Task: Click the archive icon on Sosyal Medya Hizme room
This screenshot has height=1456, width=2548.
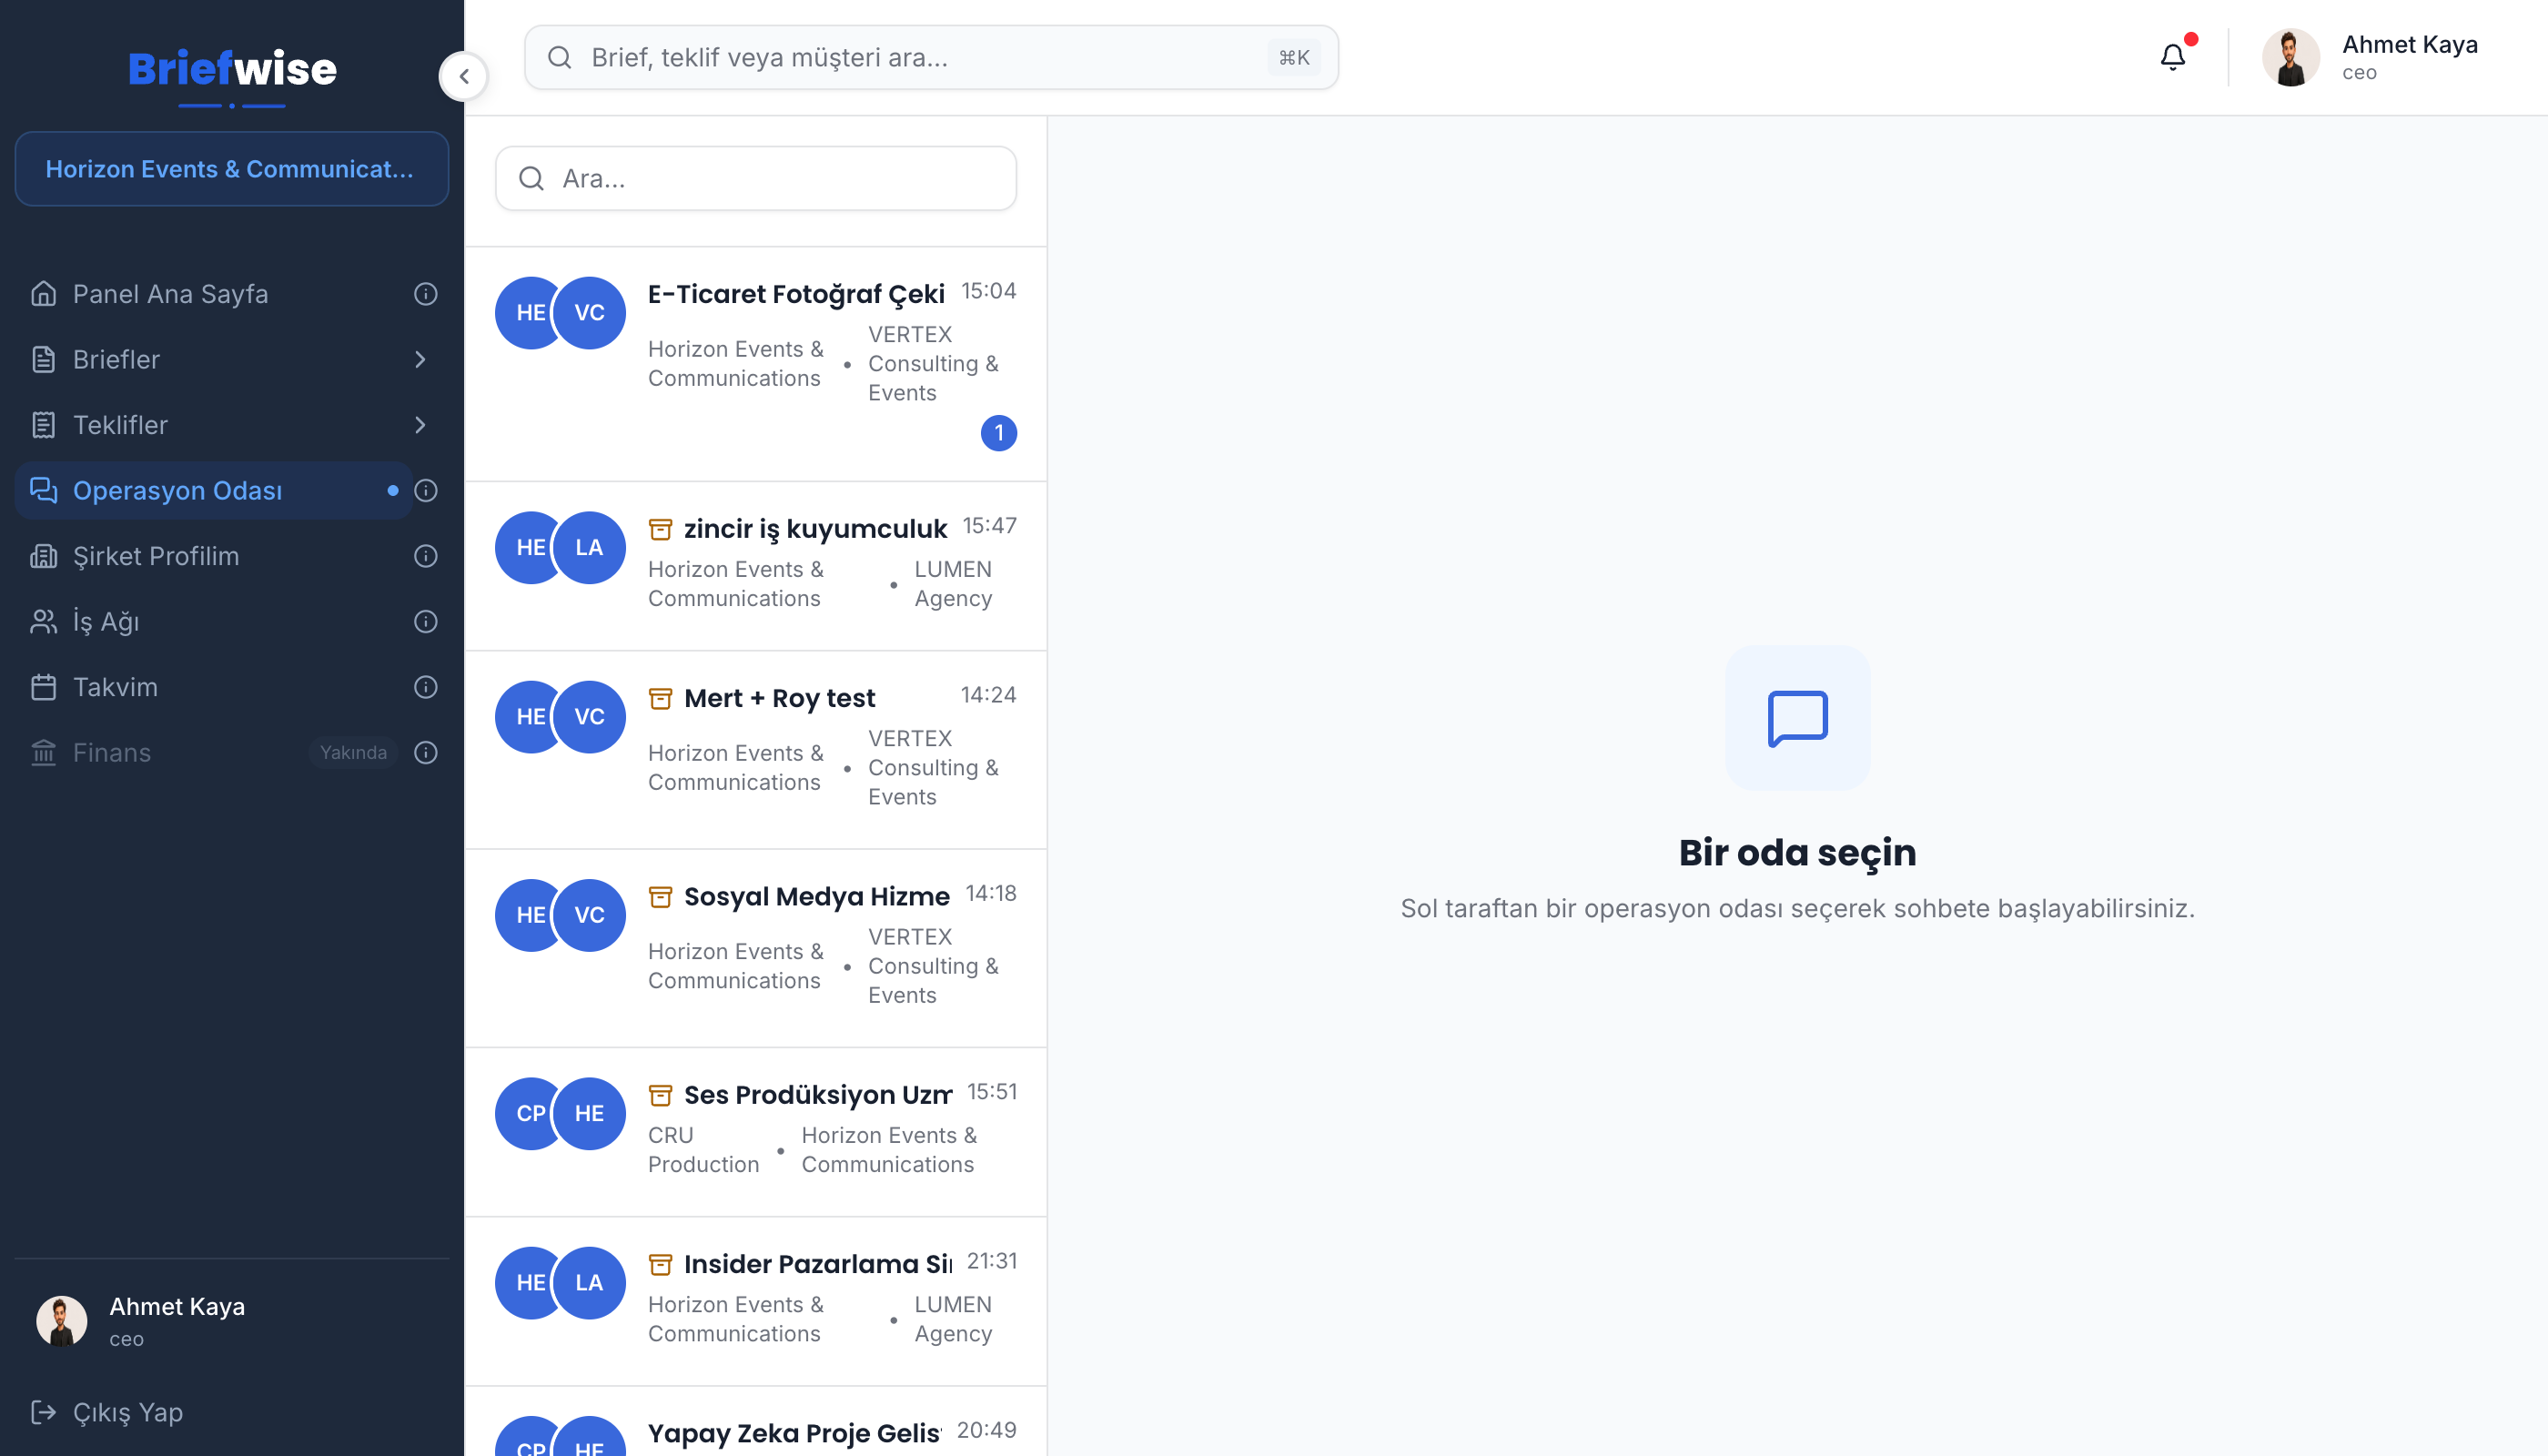Action: [x=660, y=897]
